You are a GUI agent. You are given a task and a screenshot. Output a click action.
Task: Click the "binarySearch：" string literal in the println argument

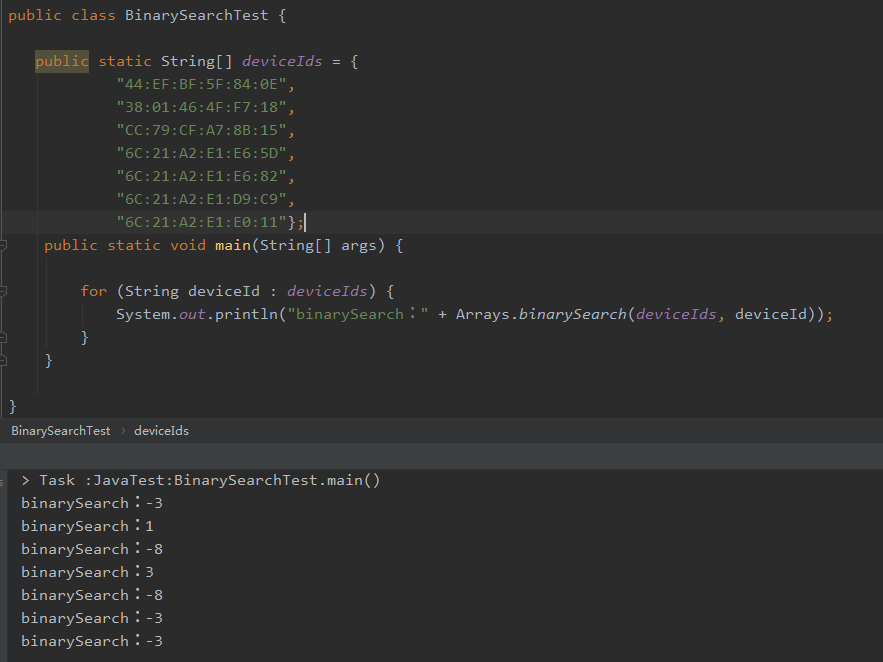click(358, 314)
